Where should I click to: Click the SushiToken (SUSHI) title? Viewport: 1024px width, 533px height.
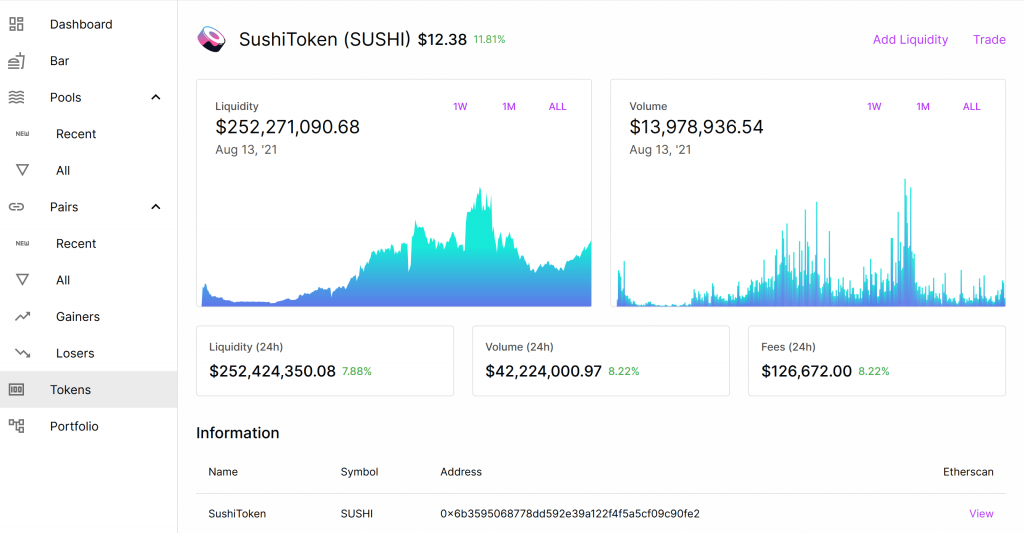coord(325,39)
